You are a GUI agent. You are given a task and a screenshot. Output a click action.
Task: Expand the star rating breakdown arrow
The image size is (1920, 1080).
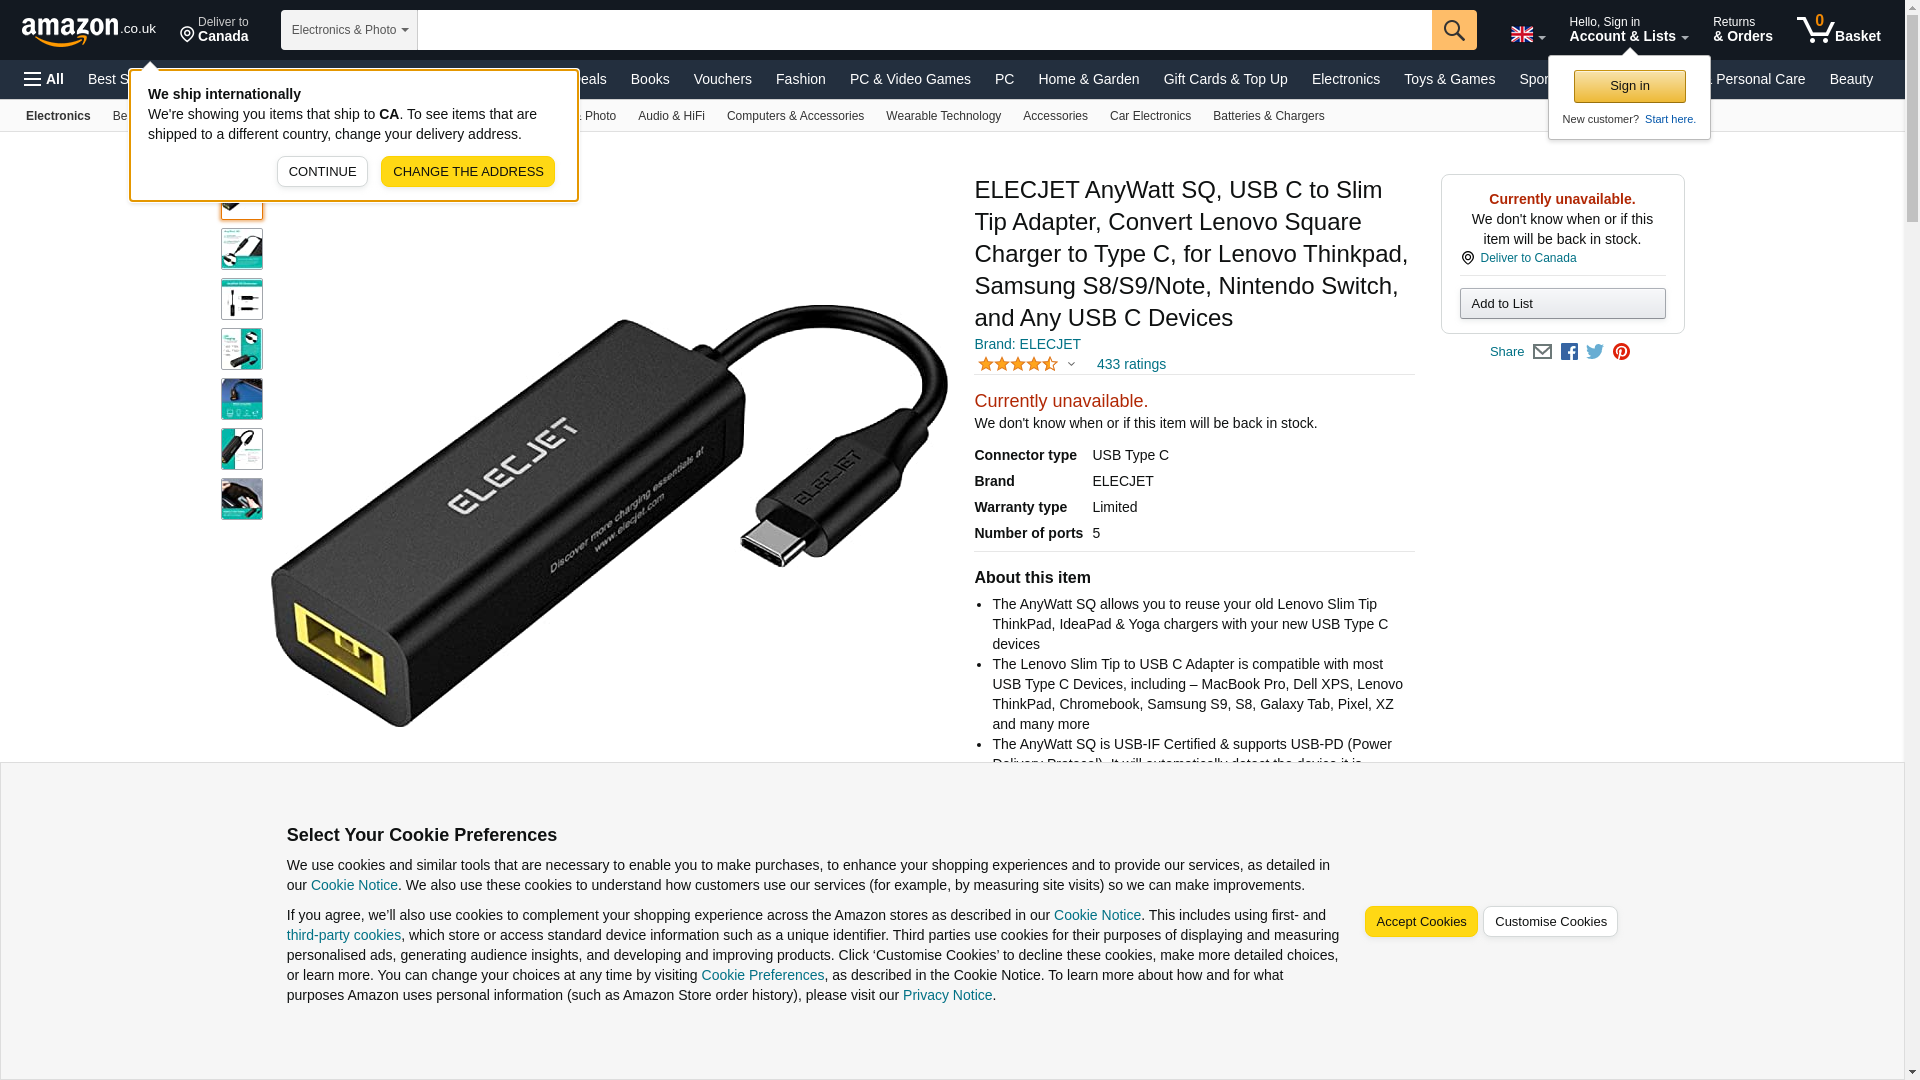point(1071,364)
